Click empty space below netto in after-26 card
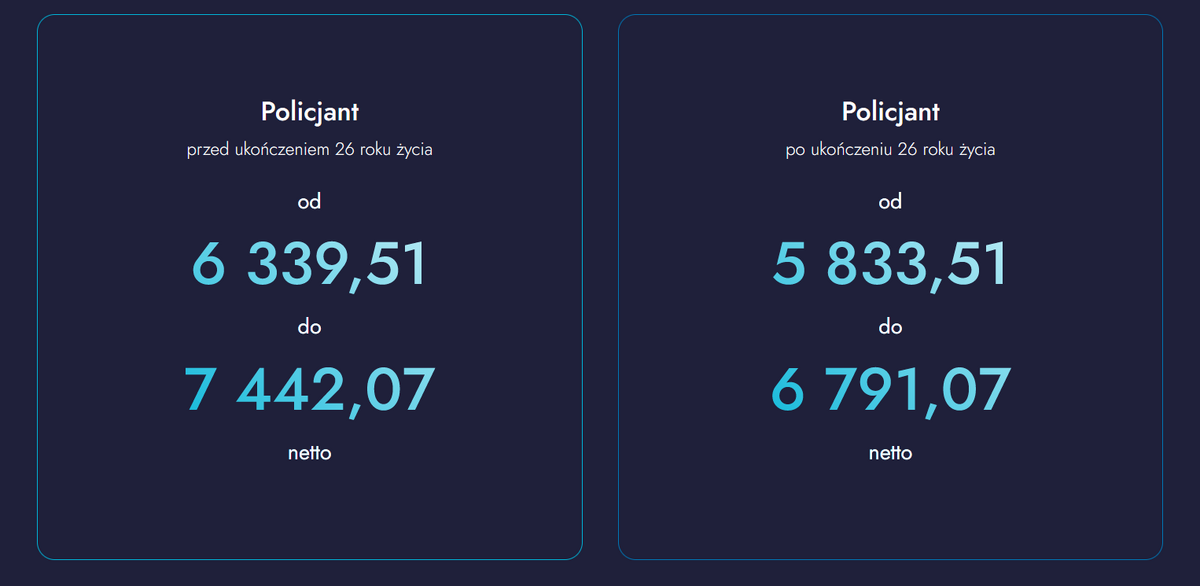The height and width of the screenshot is (586, 1200). pos(890,510)
